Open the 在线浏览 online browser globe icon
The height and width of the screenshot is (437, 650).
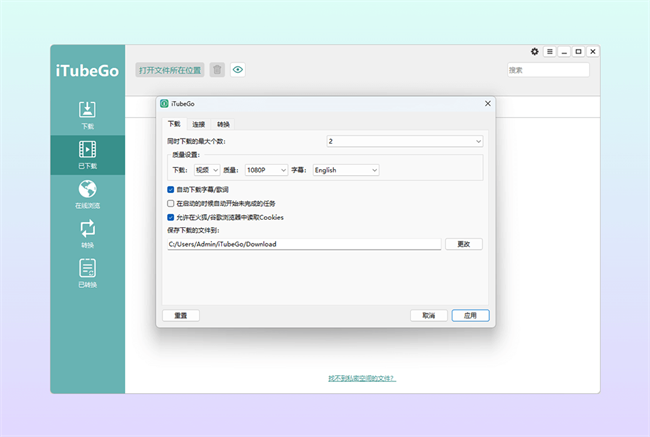click(87, 191)
